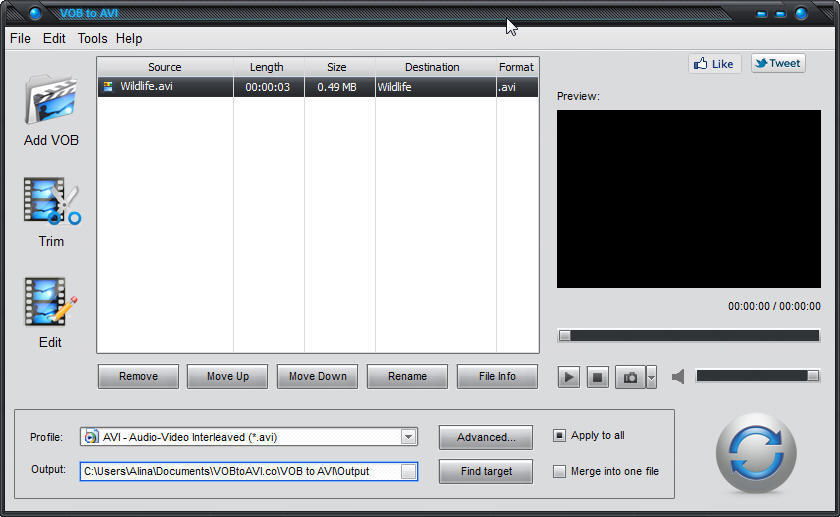
Task: Click the volume slider
Action: (x=757, y=376)
